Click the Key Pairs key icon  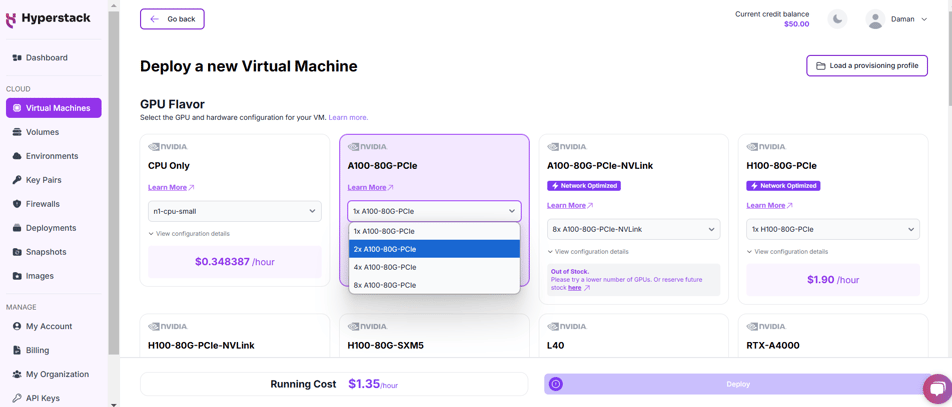click(x=17, y=180)
